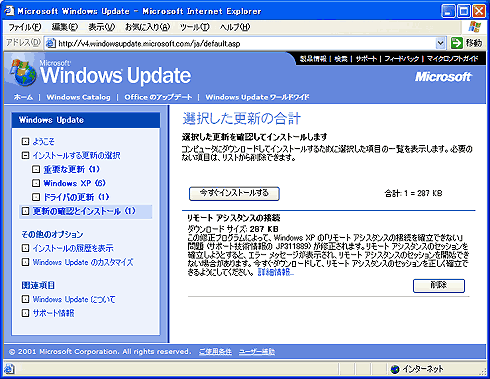
Task: Open the お気に入り(A) menu
Action: [x=147, y=27]
